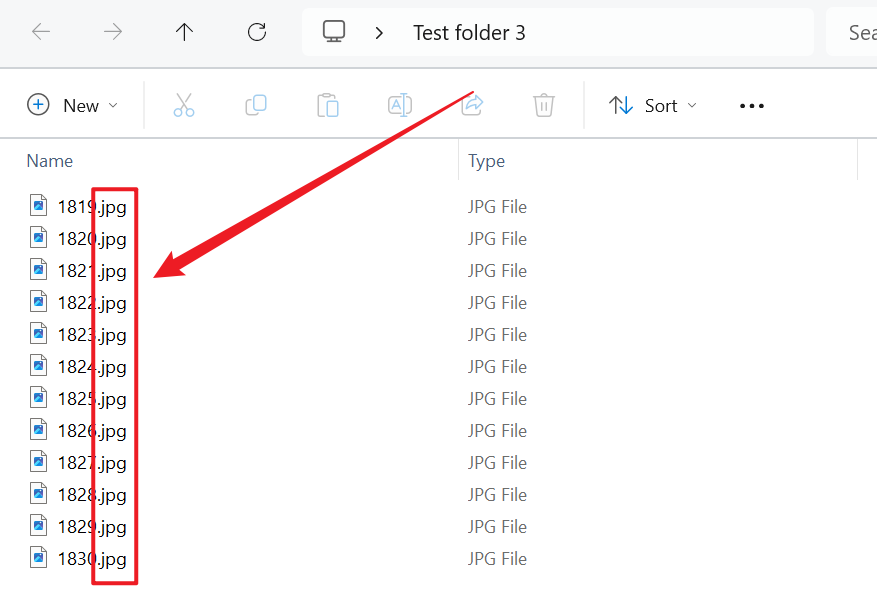Click the Forward navigation arrow
The image size is (877, 593).
(x=113, y=32)
